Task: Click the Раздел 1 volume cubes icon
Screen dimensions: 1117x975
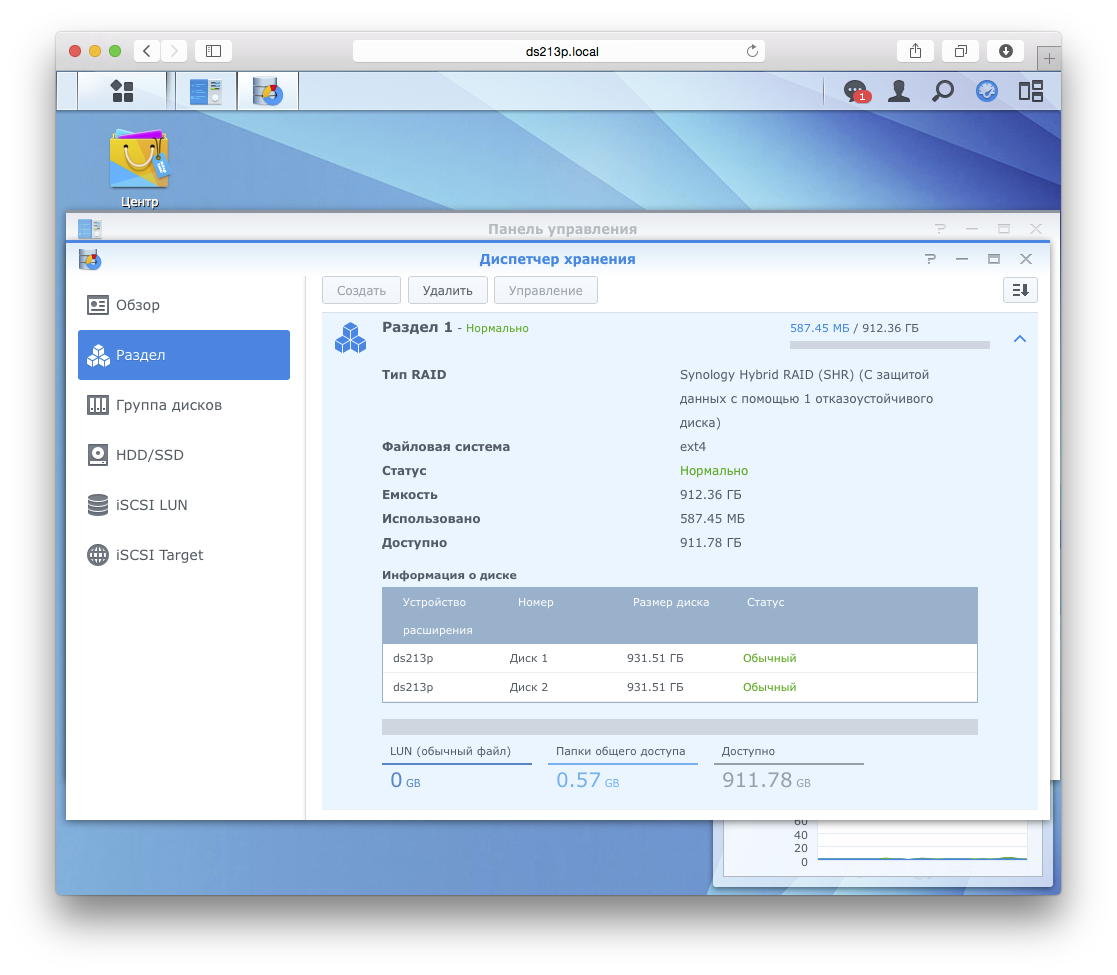Action: click(350, 338)
